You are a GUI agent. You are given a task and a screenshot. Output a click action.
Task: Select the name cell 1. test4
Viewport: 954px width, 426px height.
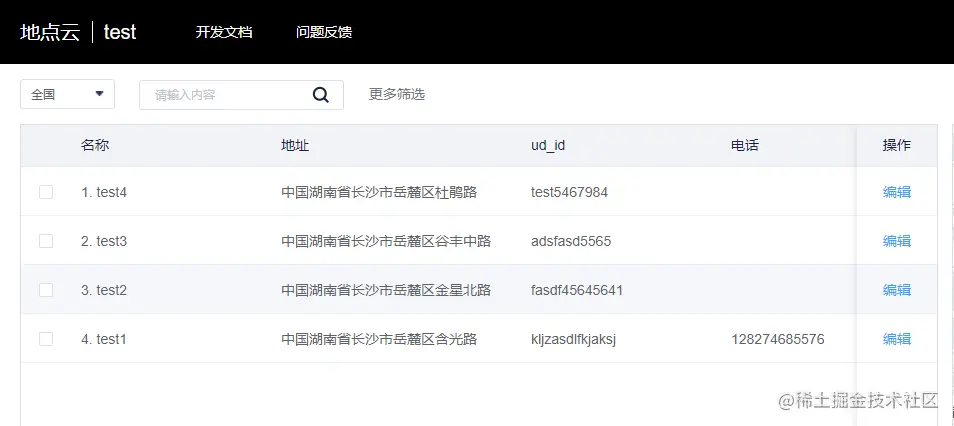(104, 192)
